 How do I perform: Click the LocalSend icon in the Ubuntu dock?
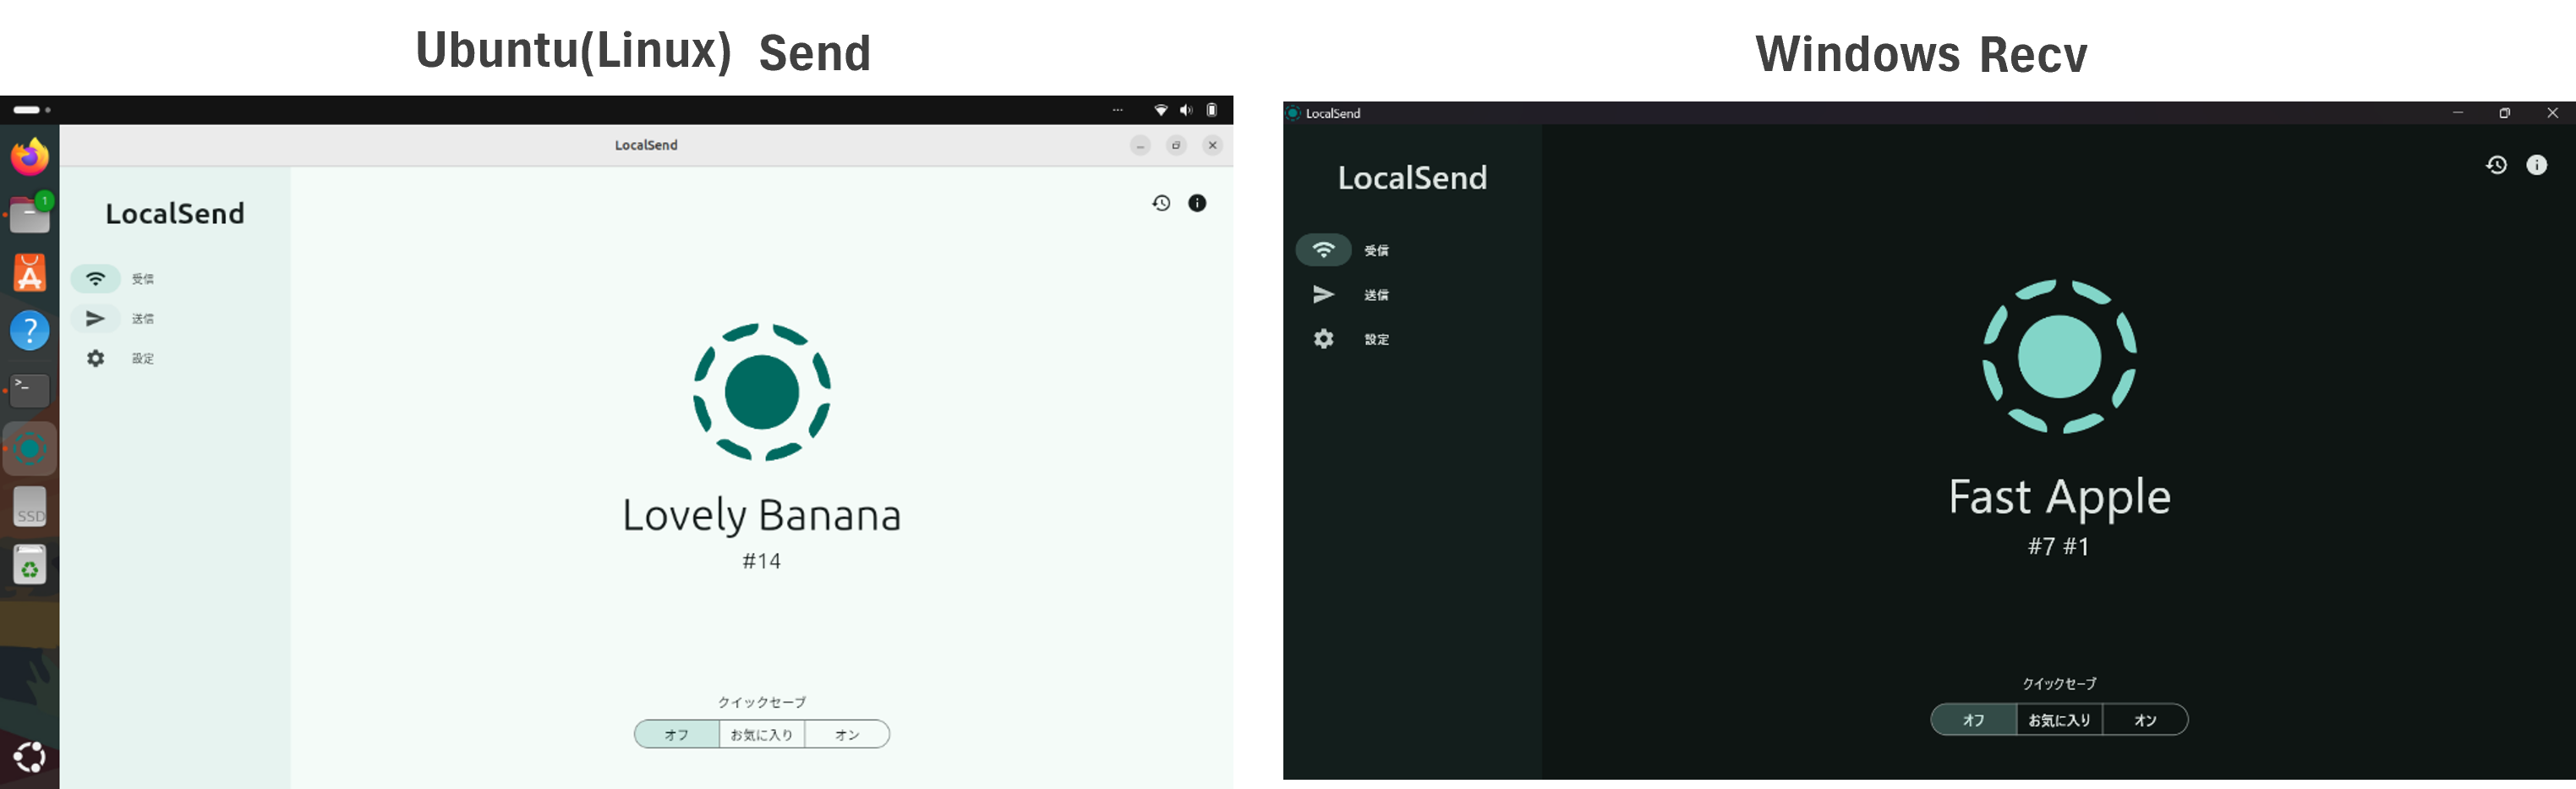[x=28, y=449]
